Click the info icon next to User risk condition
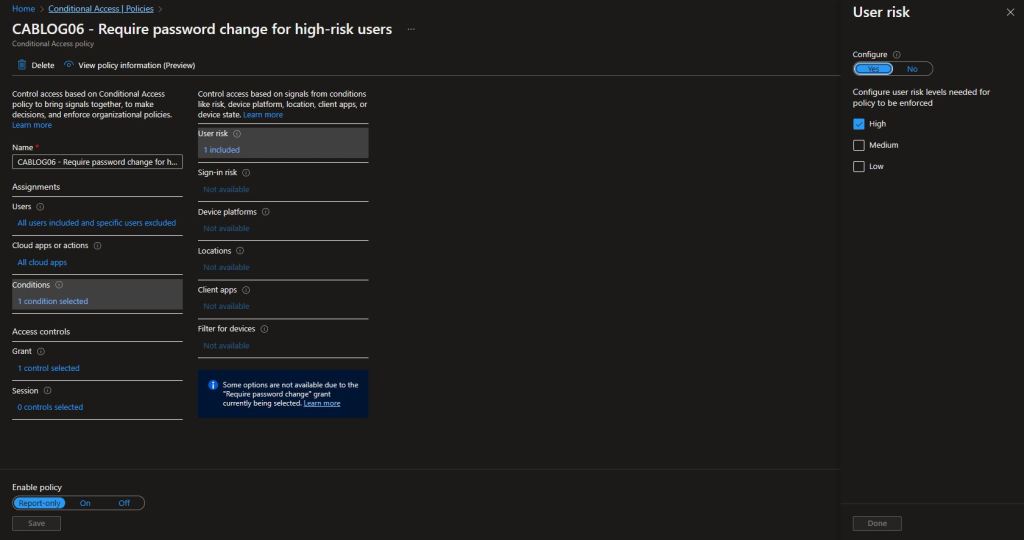The image size is (1024, 540). point(237,133)
